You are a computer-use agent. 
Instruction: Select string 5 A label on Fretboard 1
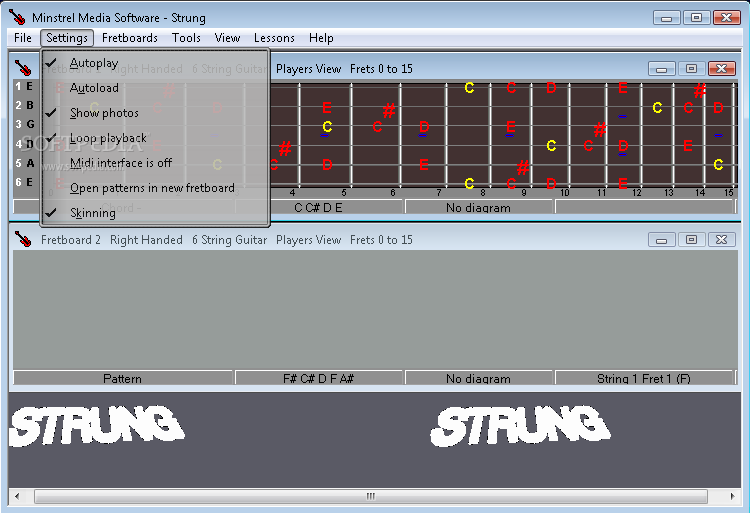tap(24, 163)
